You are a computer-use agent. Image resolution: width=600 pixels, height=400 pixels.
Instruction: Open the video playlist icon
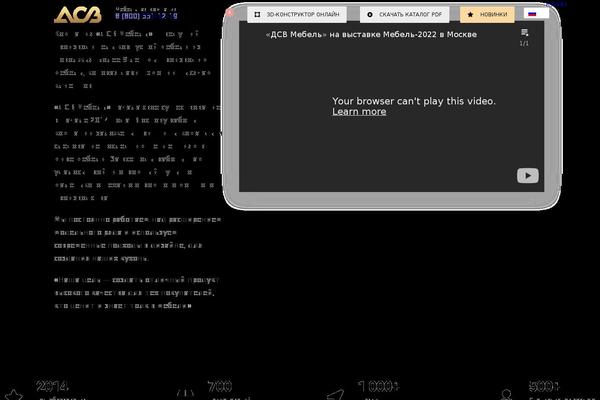click(524, 32)
